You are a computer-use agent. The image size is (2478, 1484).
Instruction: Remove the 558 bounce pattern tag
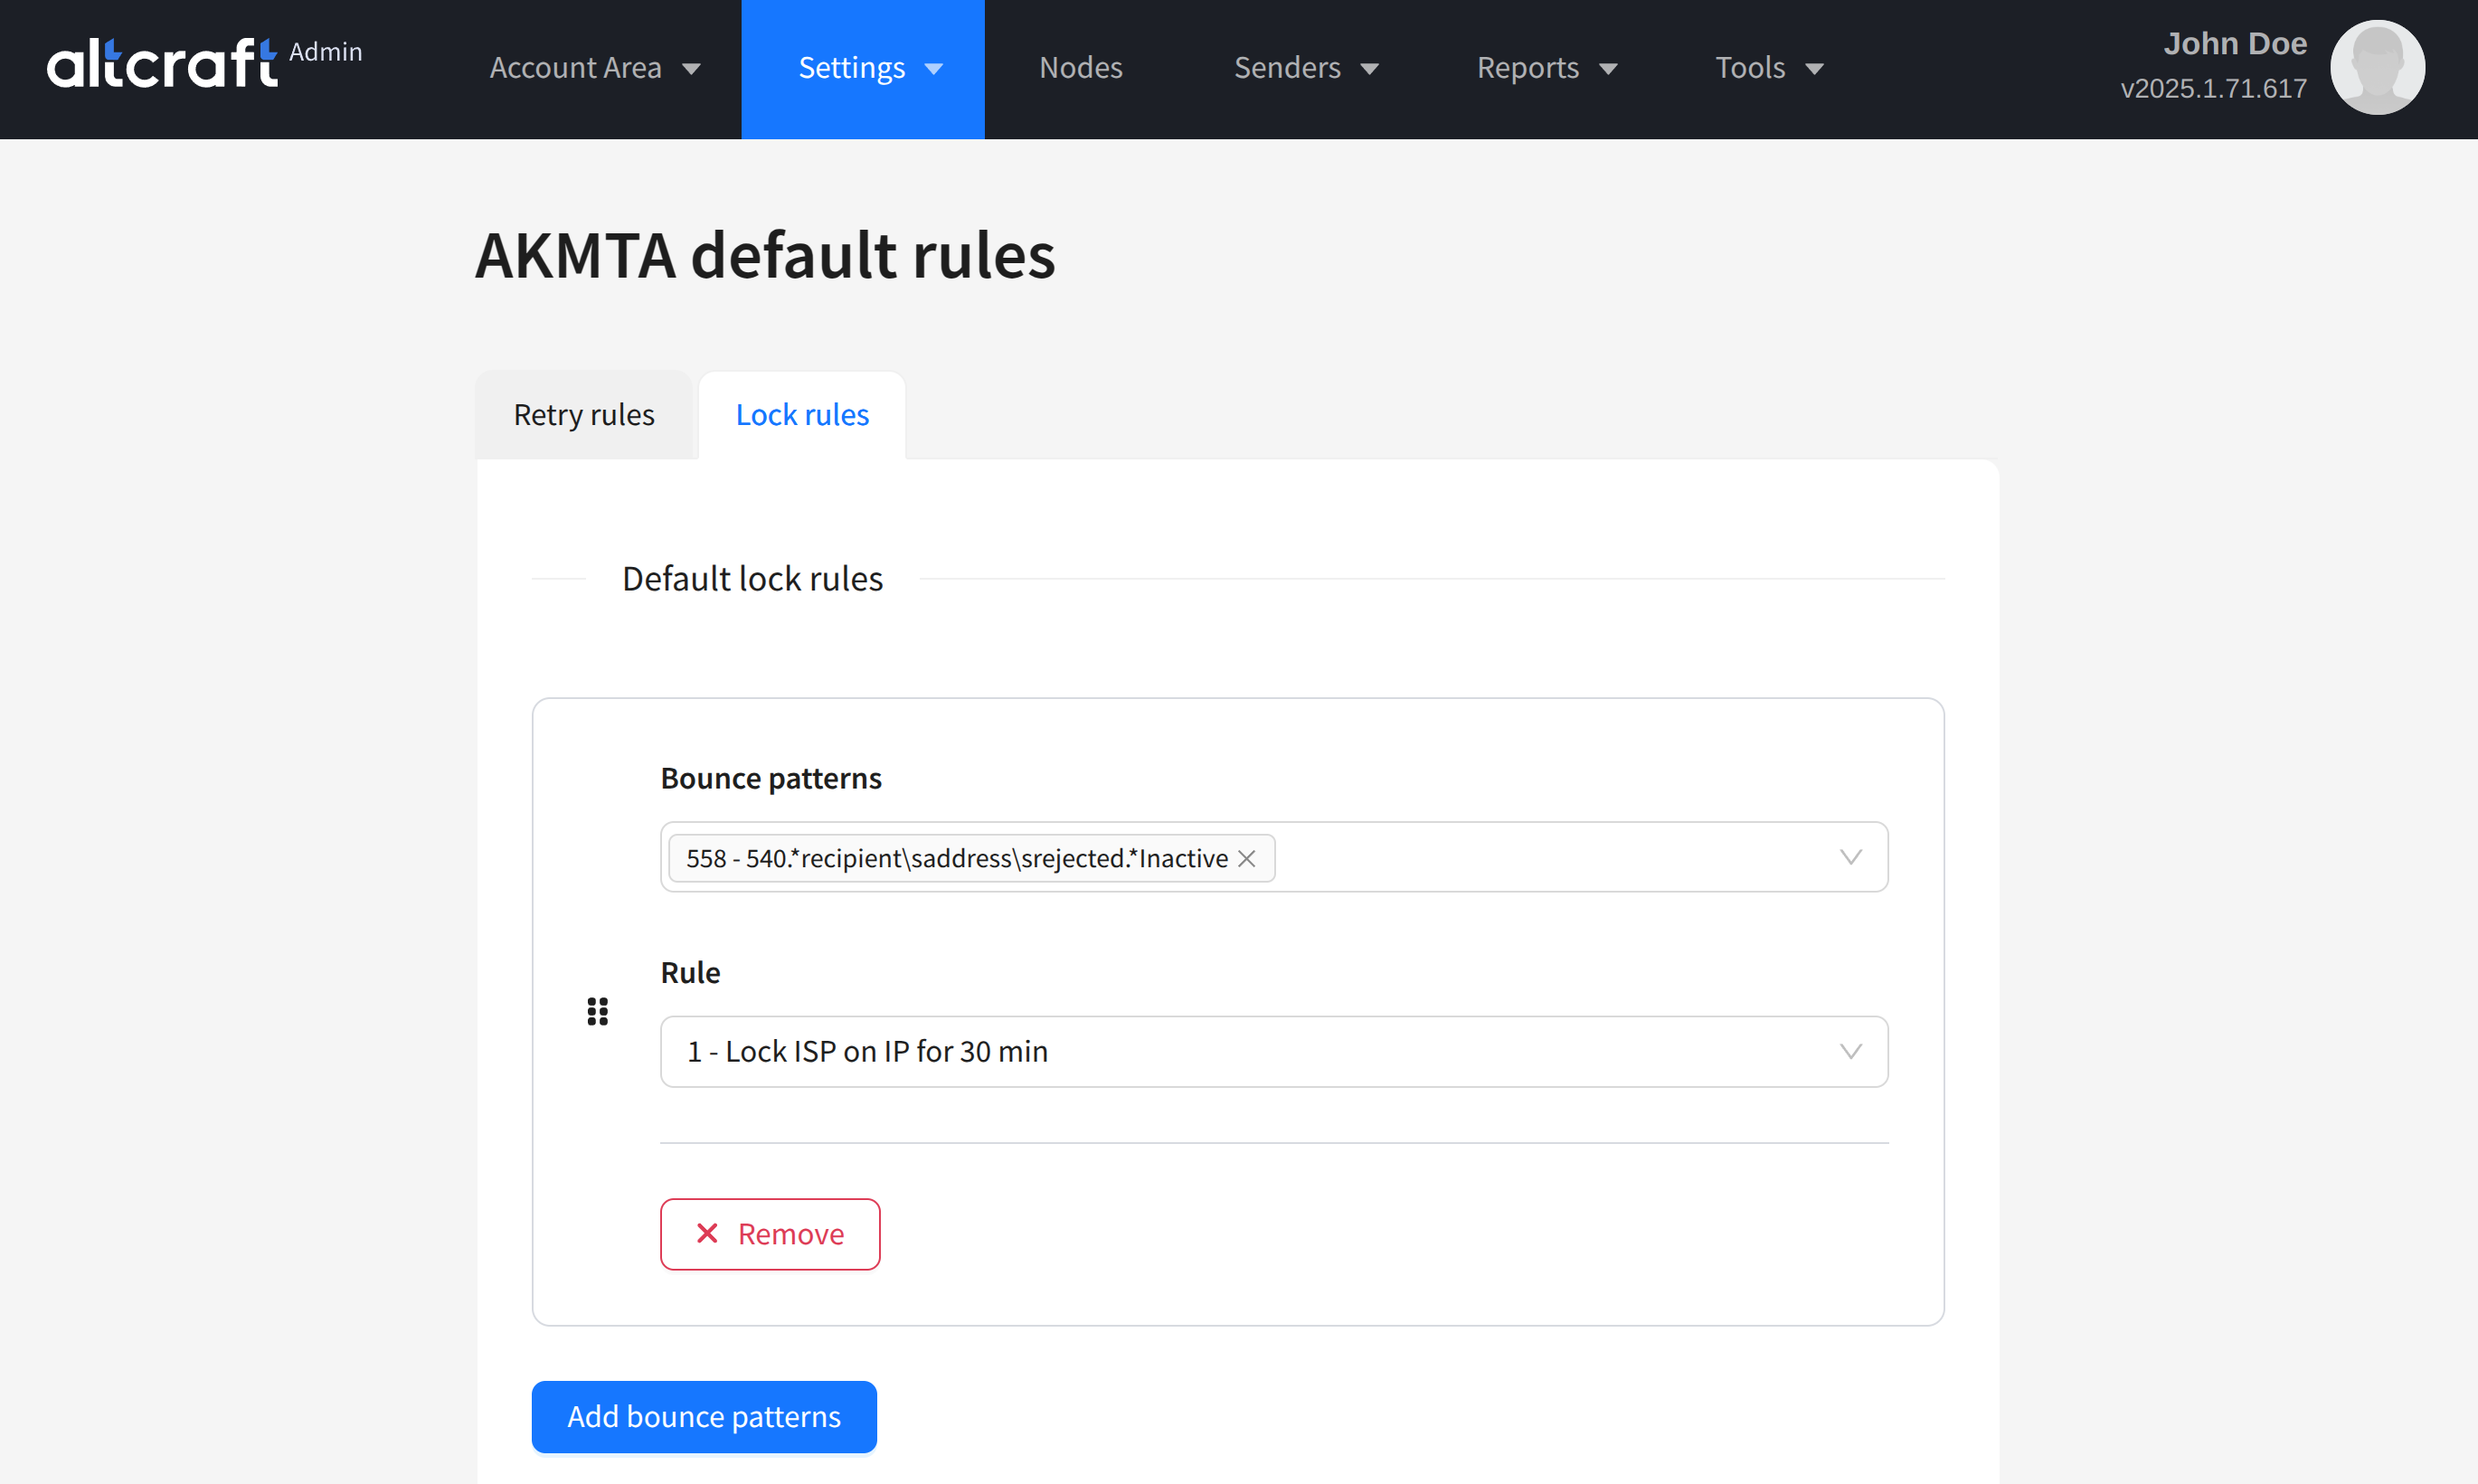point(1246,858)
